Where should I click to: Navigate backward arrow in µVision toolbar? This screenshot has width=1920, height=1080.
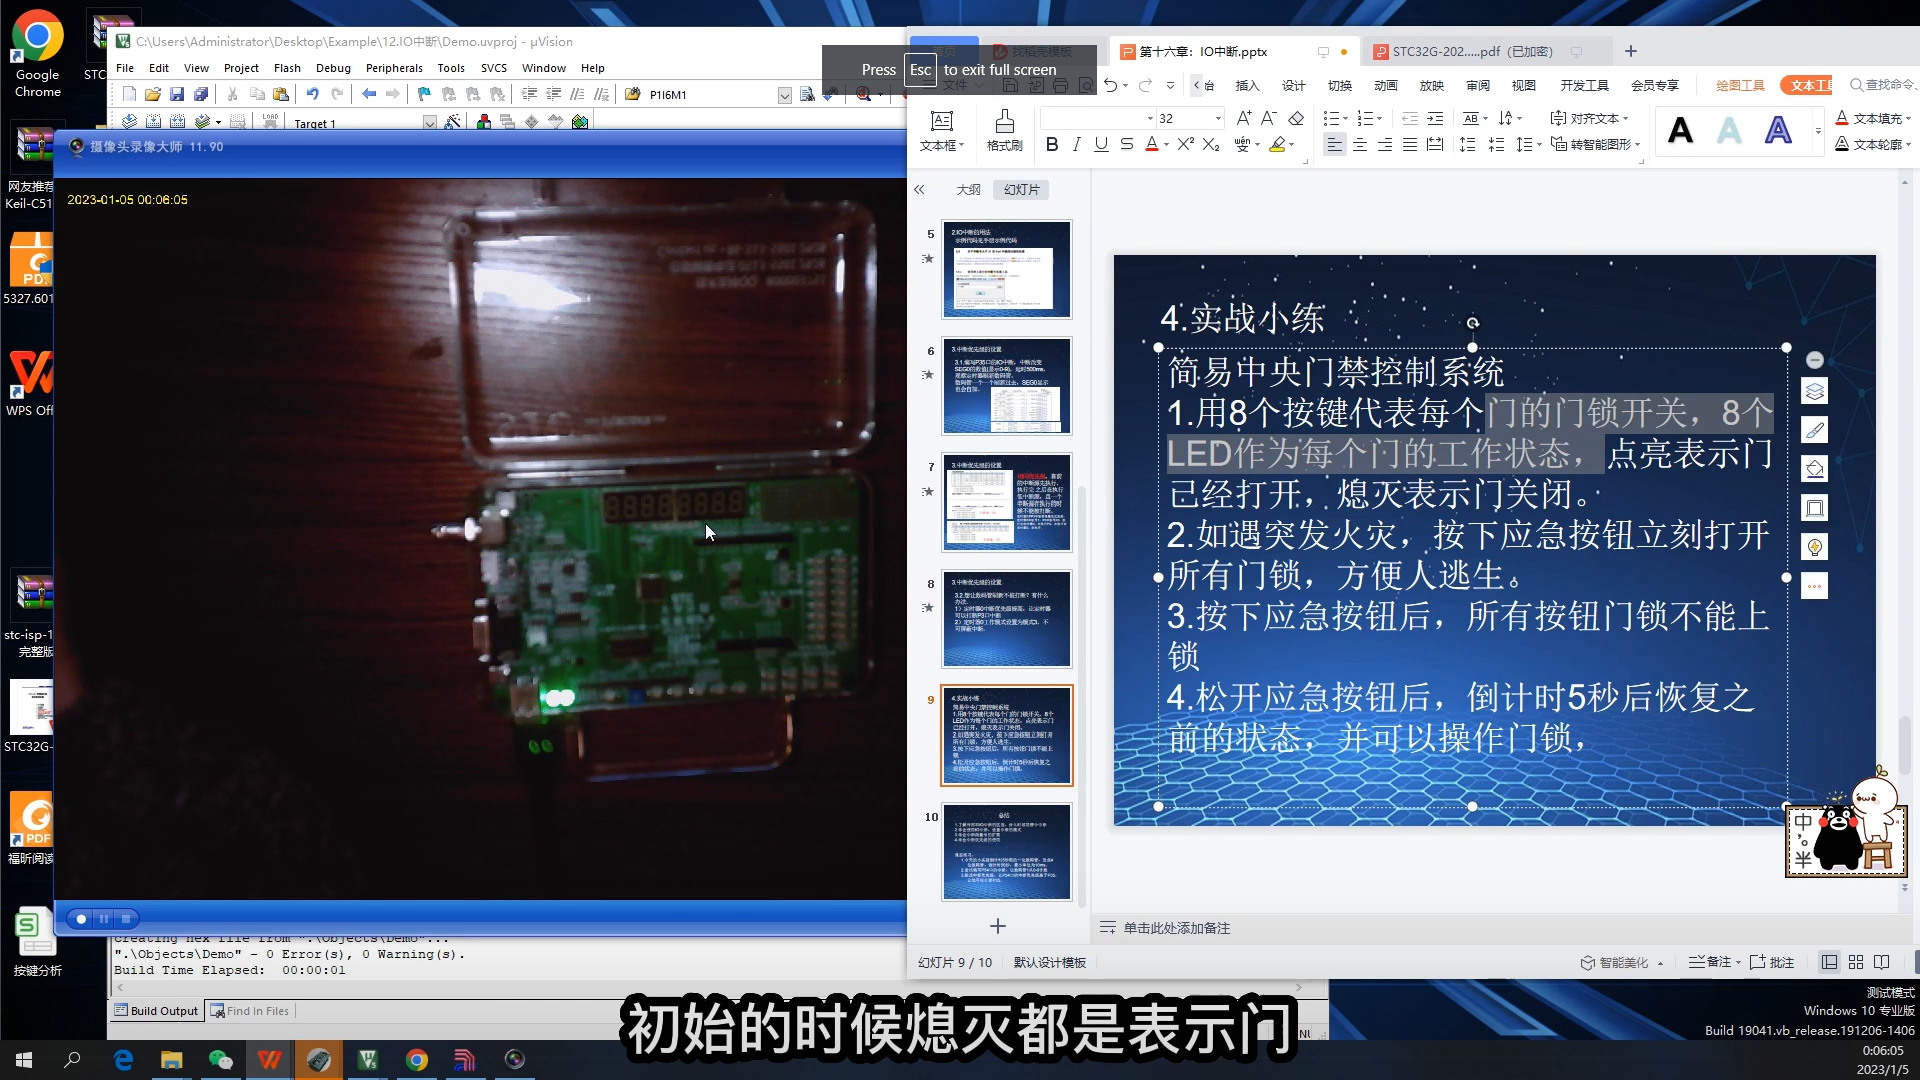point(369,94)
